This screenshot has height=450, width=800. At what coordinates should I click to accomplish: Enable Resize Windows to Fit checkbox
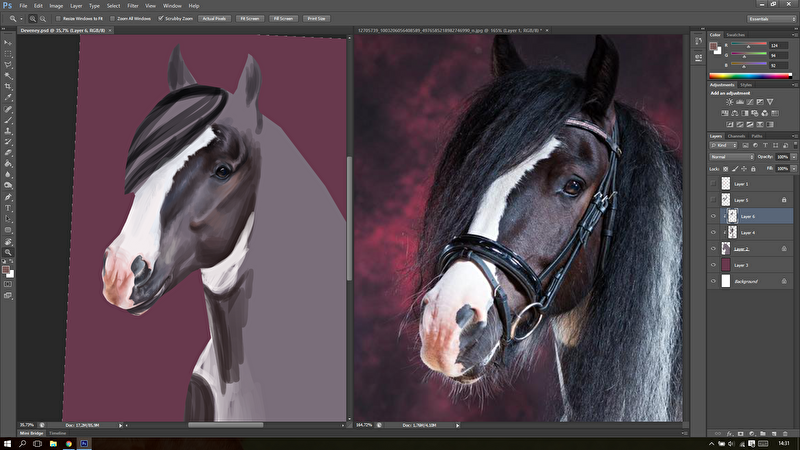(59, 18)
